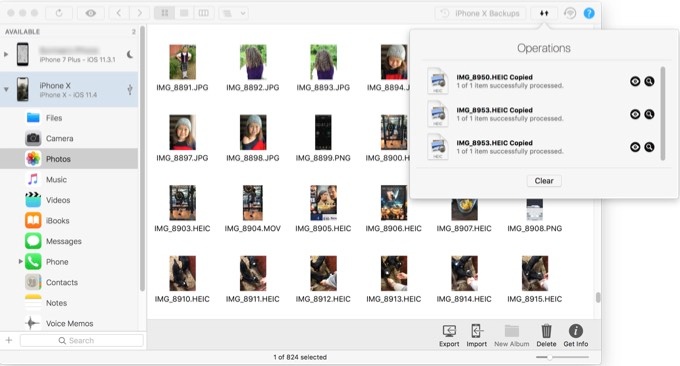
Task: Open the arrange-by dropdown
Action: (x=234, y=13)
